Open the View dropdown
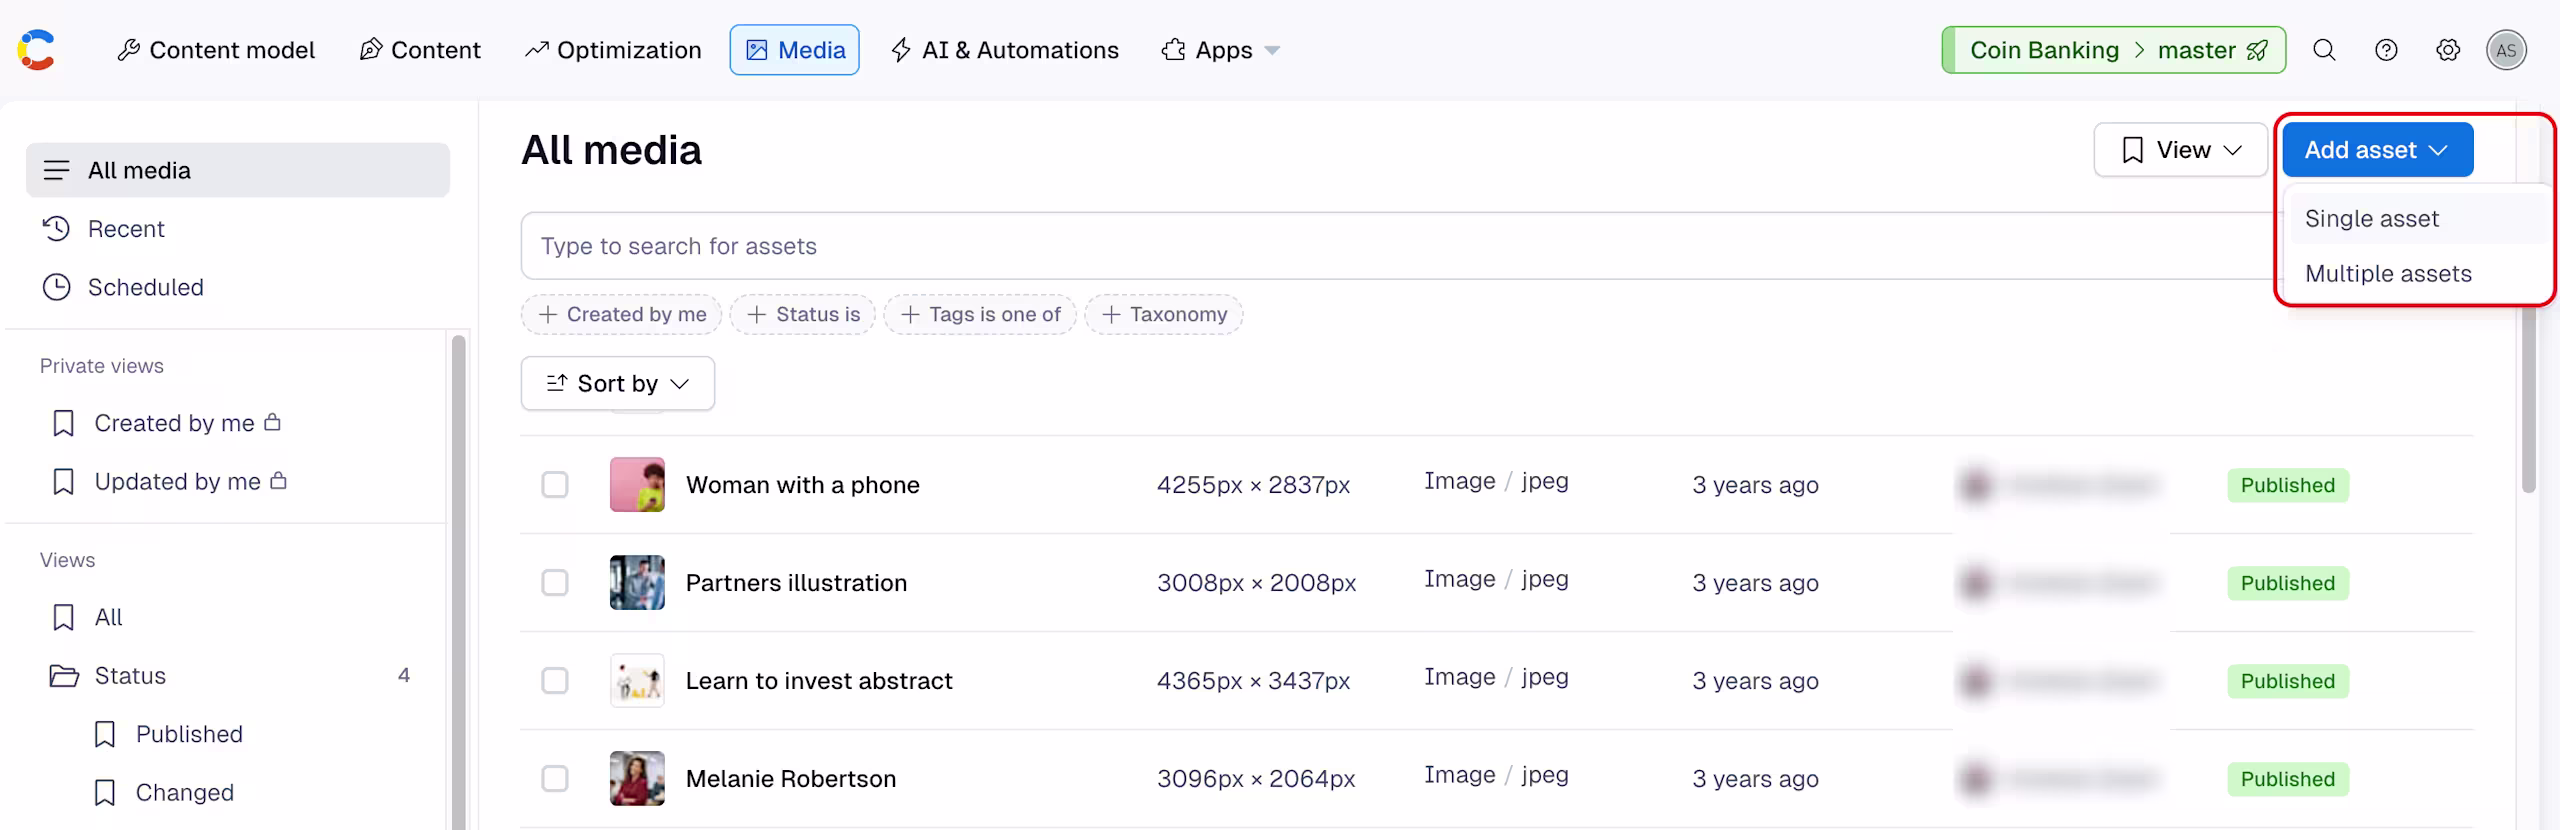The width and height of the screenshot is (2560, 830). click(x=2180, y=150)
